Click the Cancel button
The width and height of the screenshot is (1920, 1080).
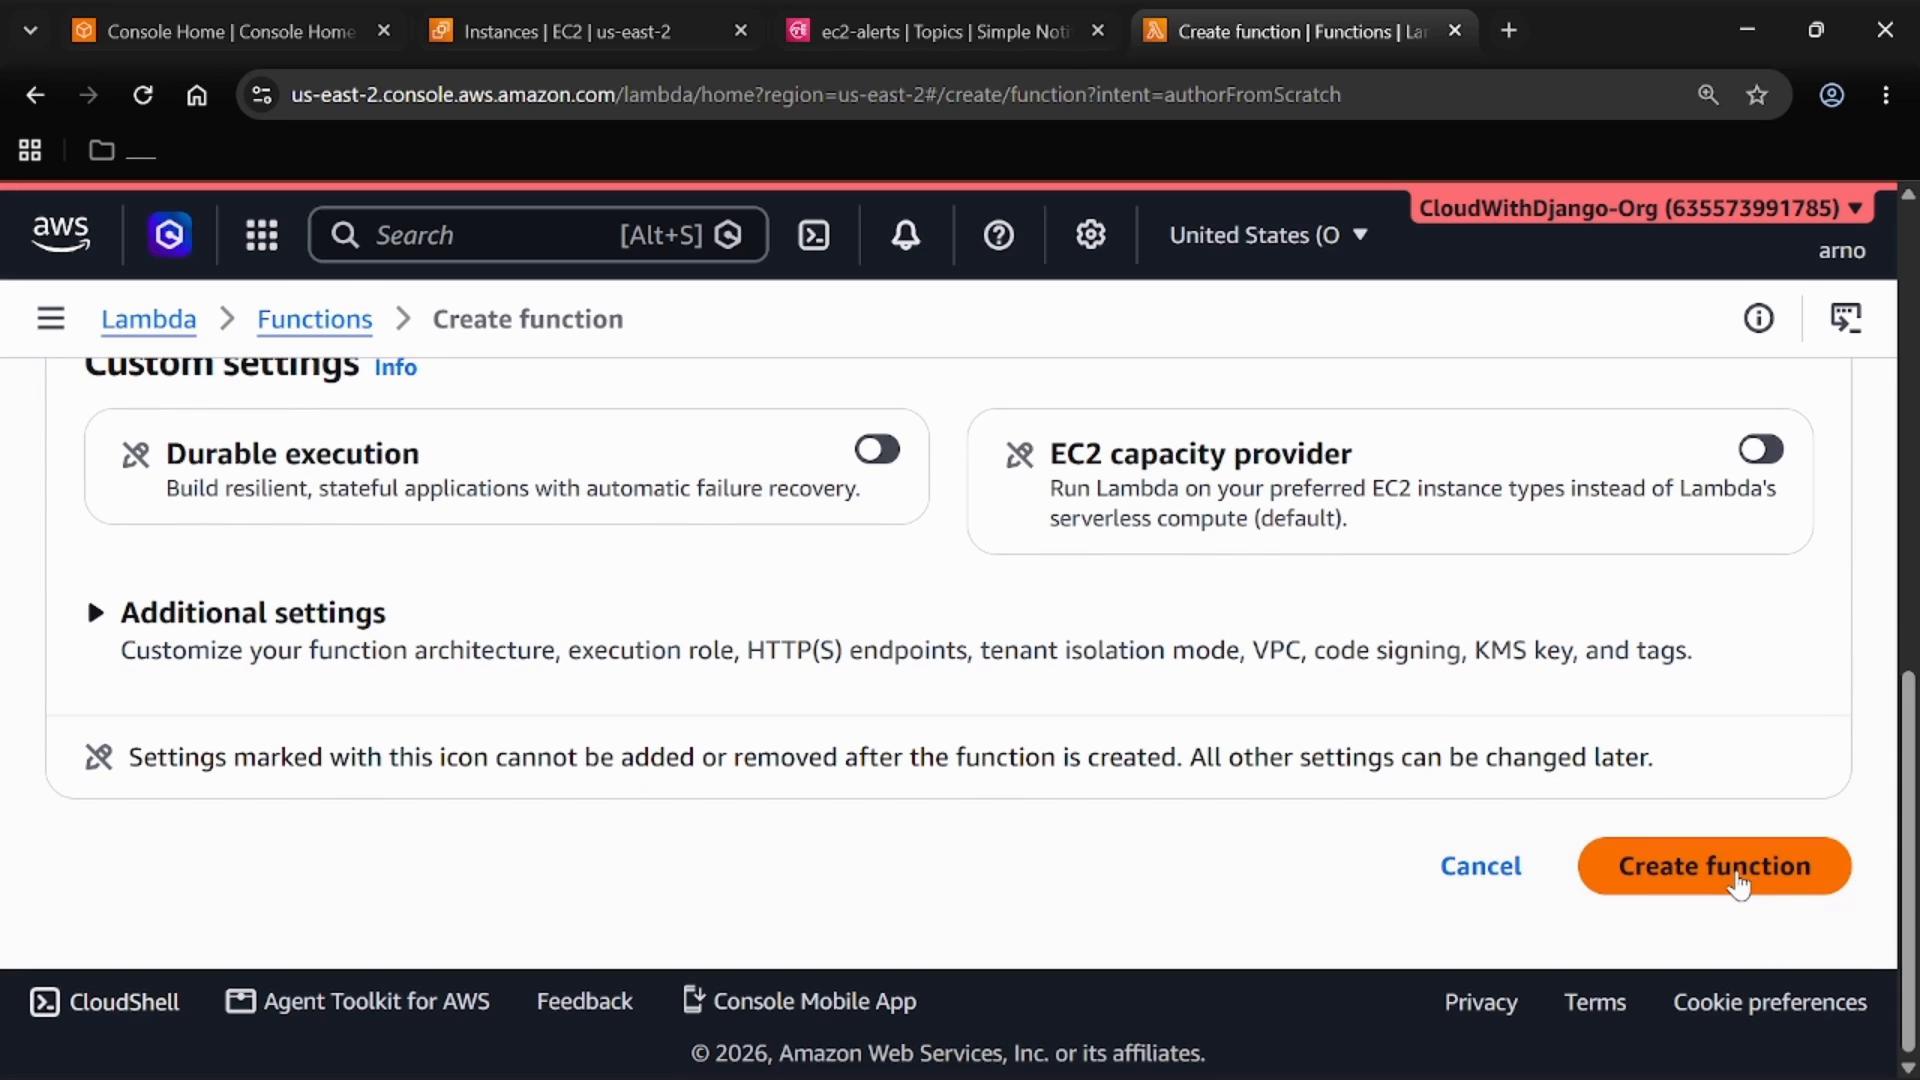pyautogui.click(x=1481, y=866)
